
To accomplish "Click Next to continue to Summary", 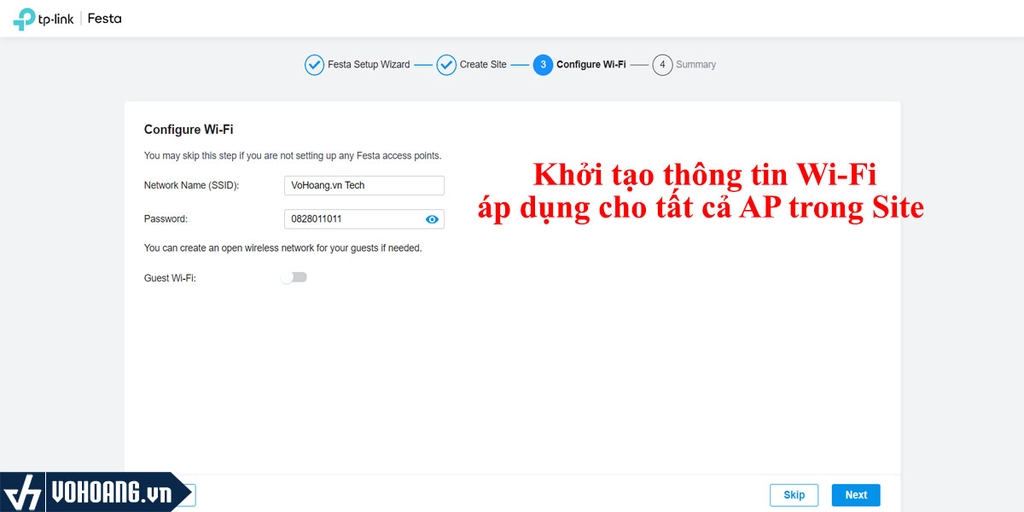I will click(856, 495).
